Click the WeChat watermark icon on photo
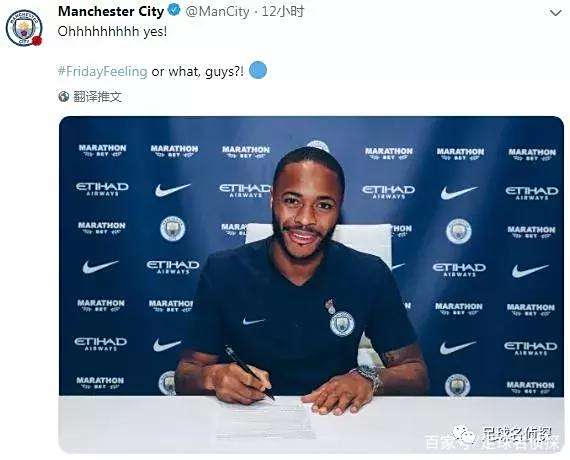Viewport: 570px width, 460px height. (x=464, y=434)
